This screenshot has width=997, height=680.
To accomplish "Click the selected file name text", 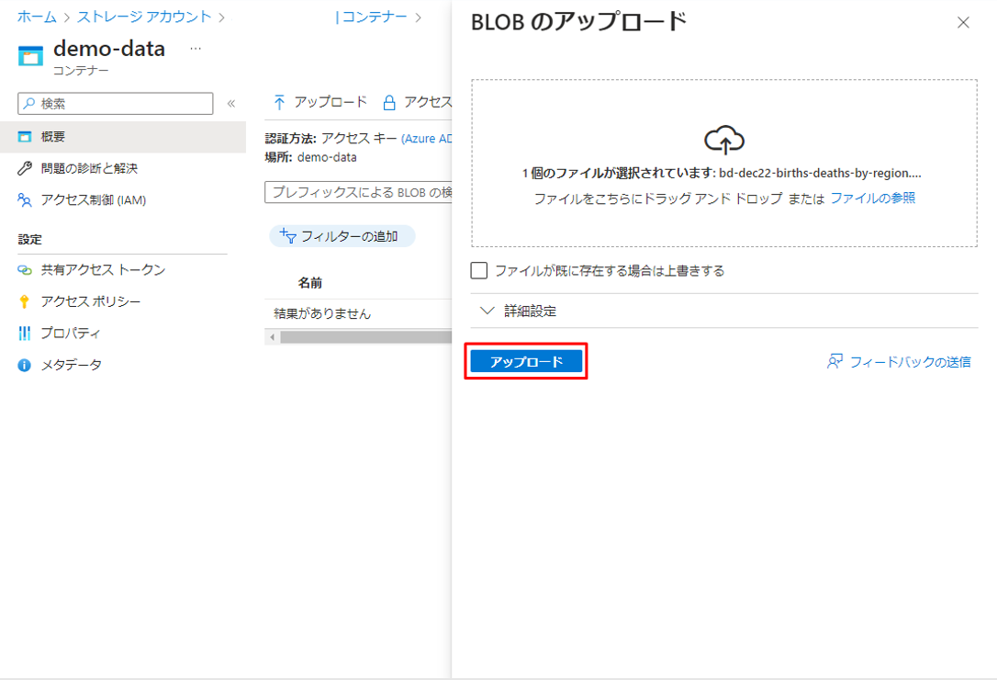I will point(820,173).
